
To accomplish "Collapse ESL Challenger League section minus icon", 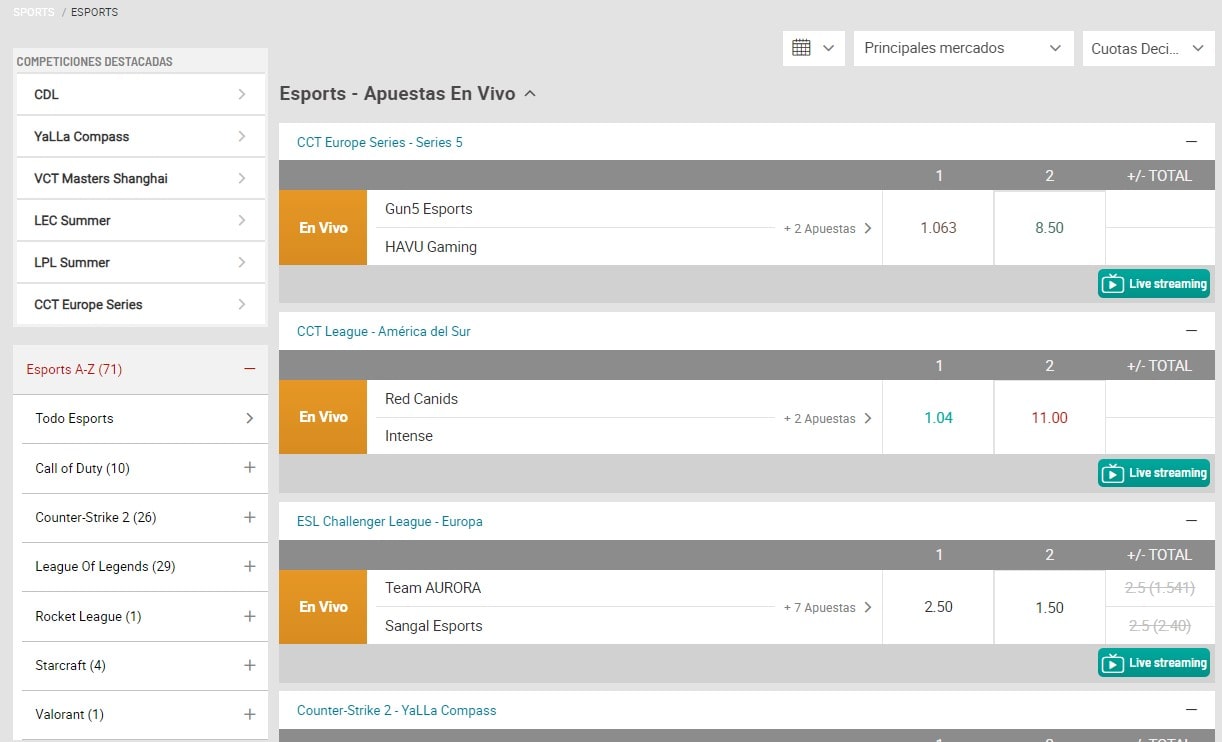I will (x=1191, y=521).
